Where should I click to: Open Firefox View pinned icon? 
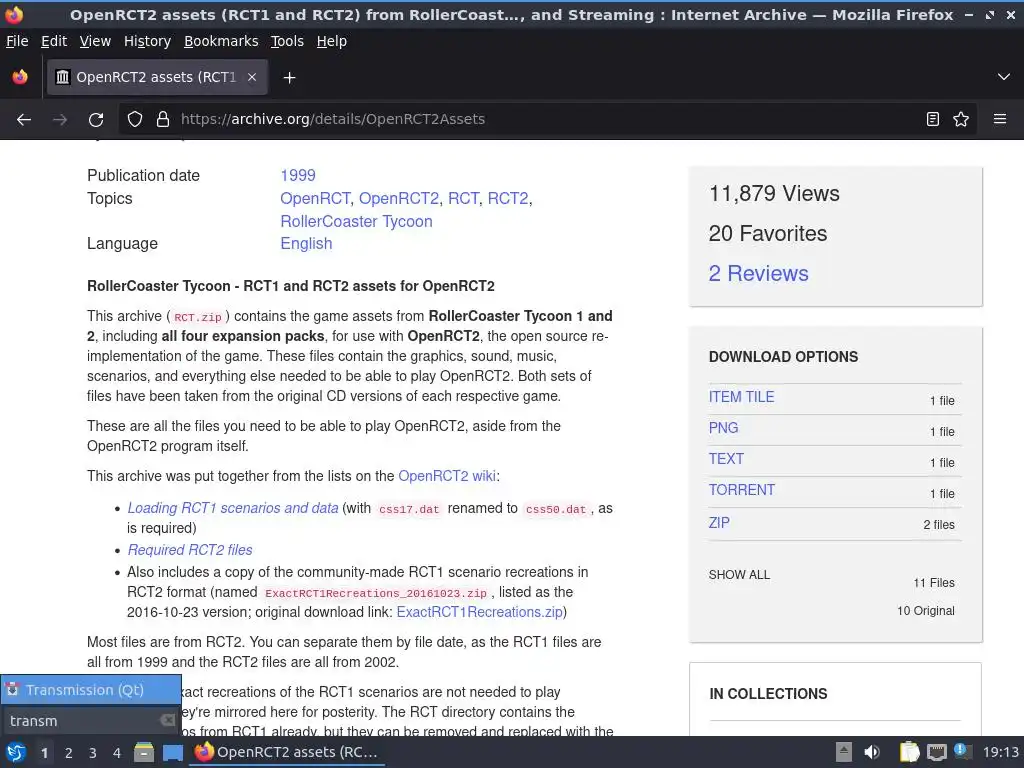click(20, 77)
